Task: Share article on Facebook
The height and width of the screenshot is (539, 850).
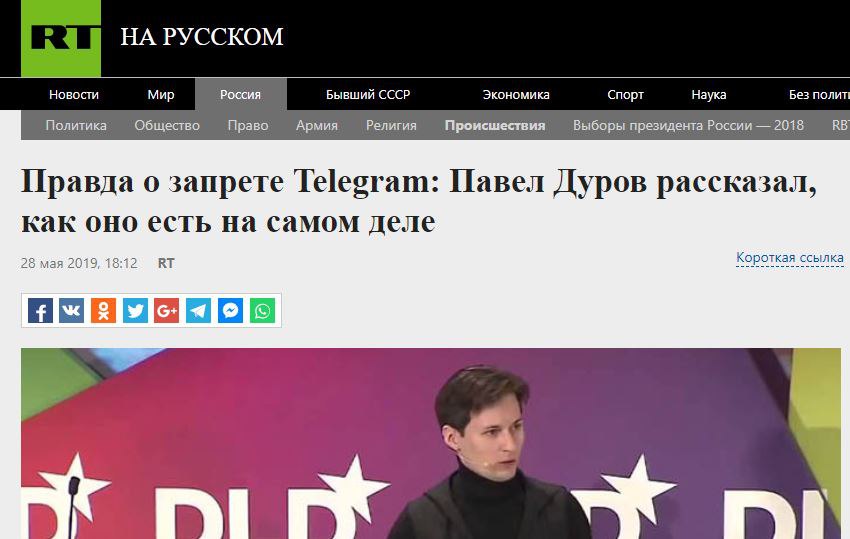Action: [x=40, y=311]
